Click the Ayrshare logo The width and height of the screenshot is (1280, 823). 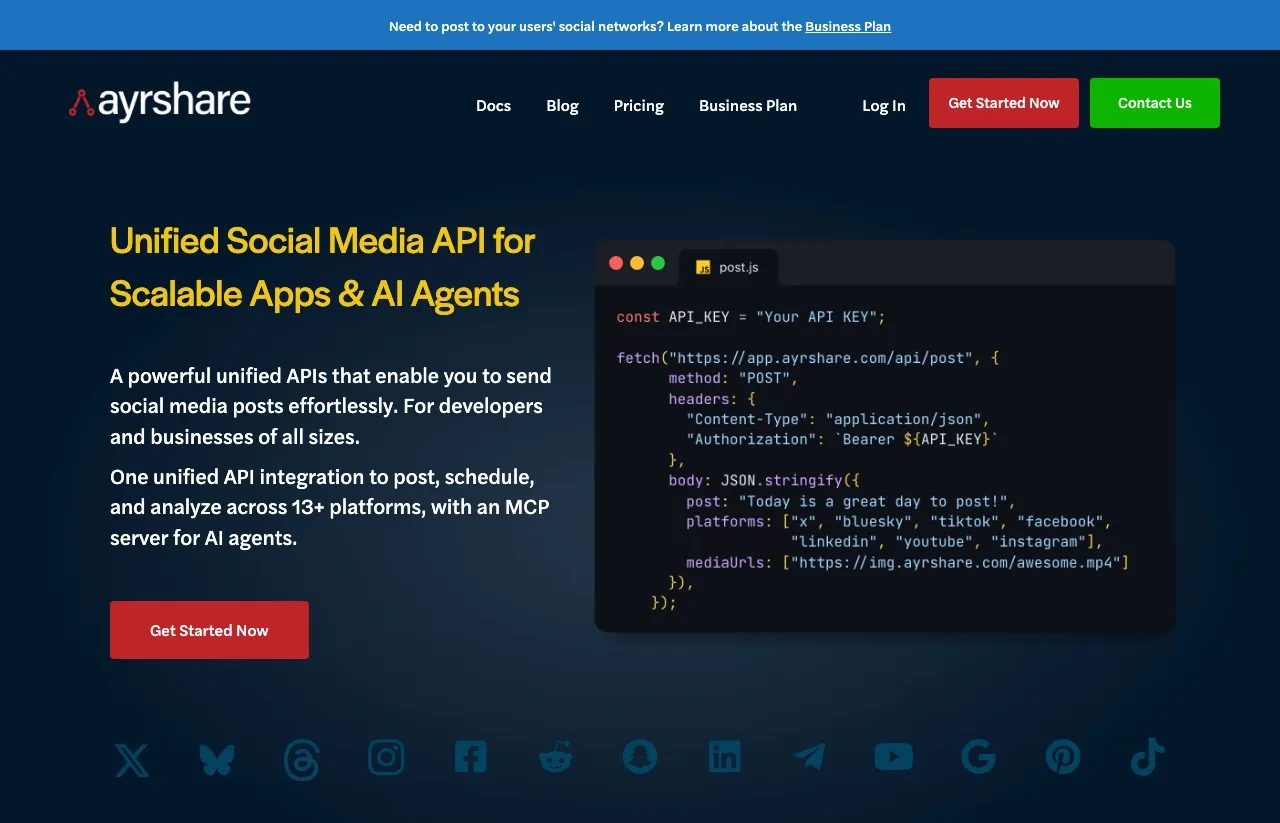160,102
